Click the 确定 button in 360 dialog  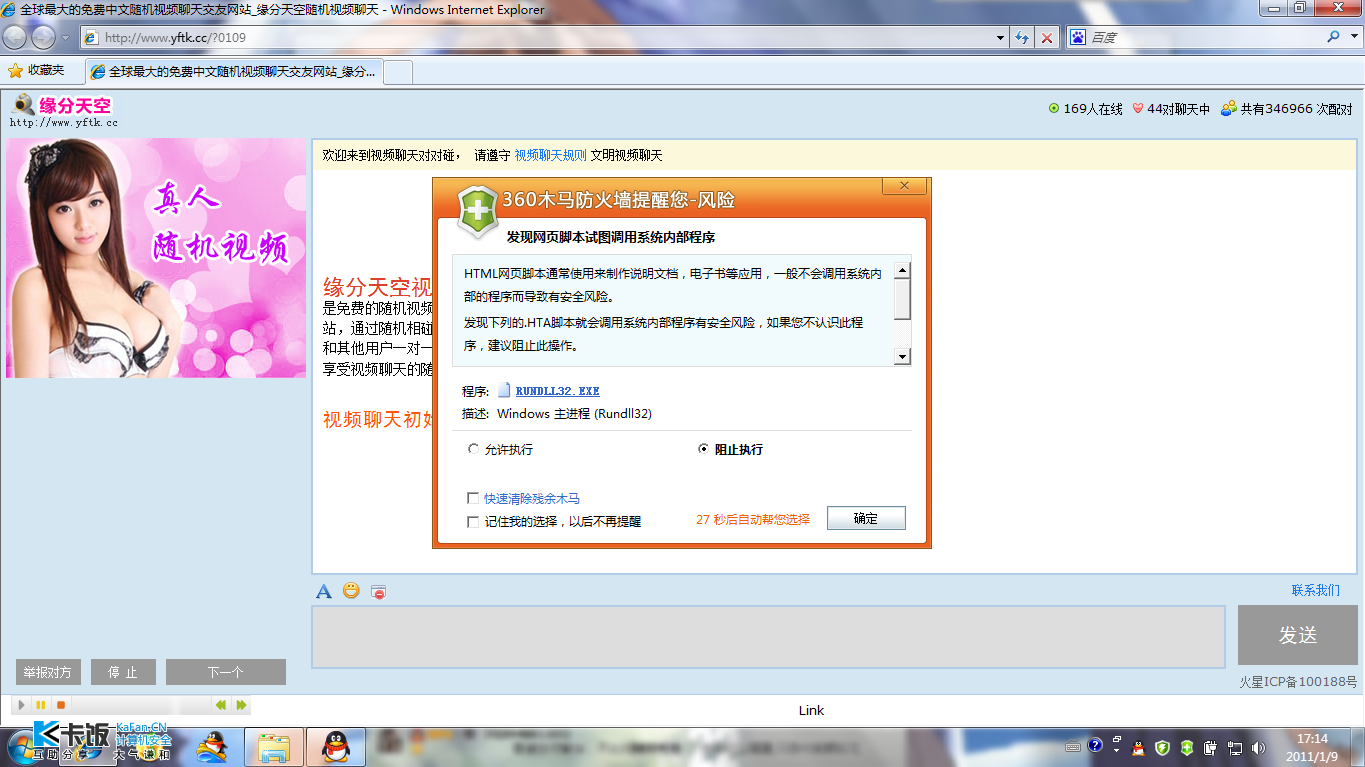point(866,518)
